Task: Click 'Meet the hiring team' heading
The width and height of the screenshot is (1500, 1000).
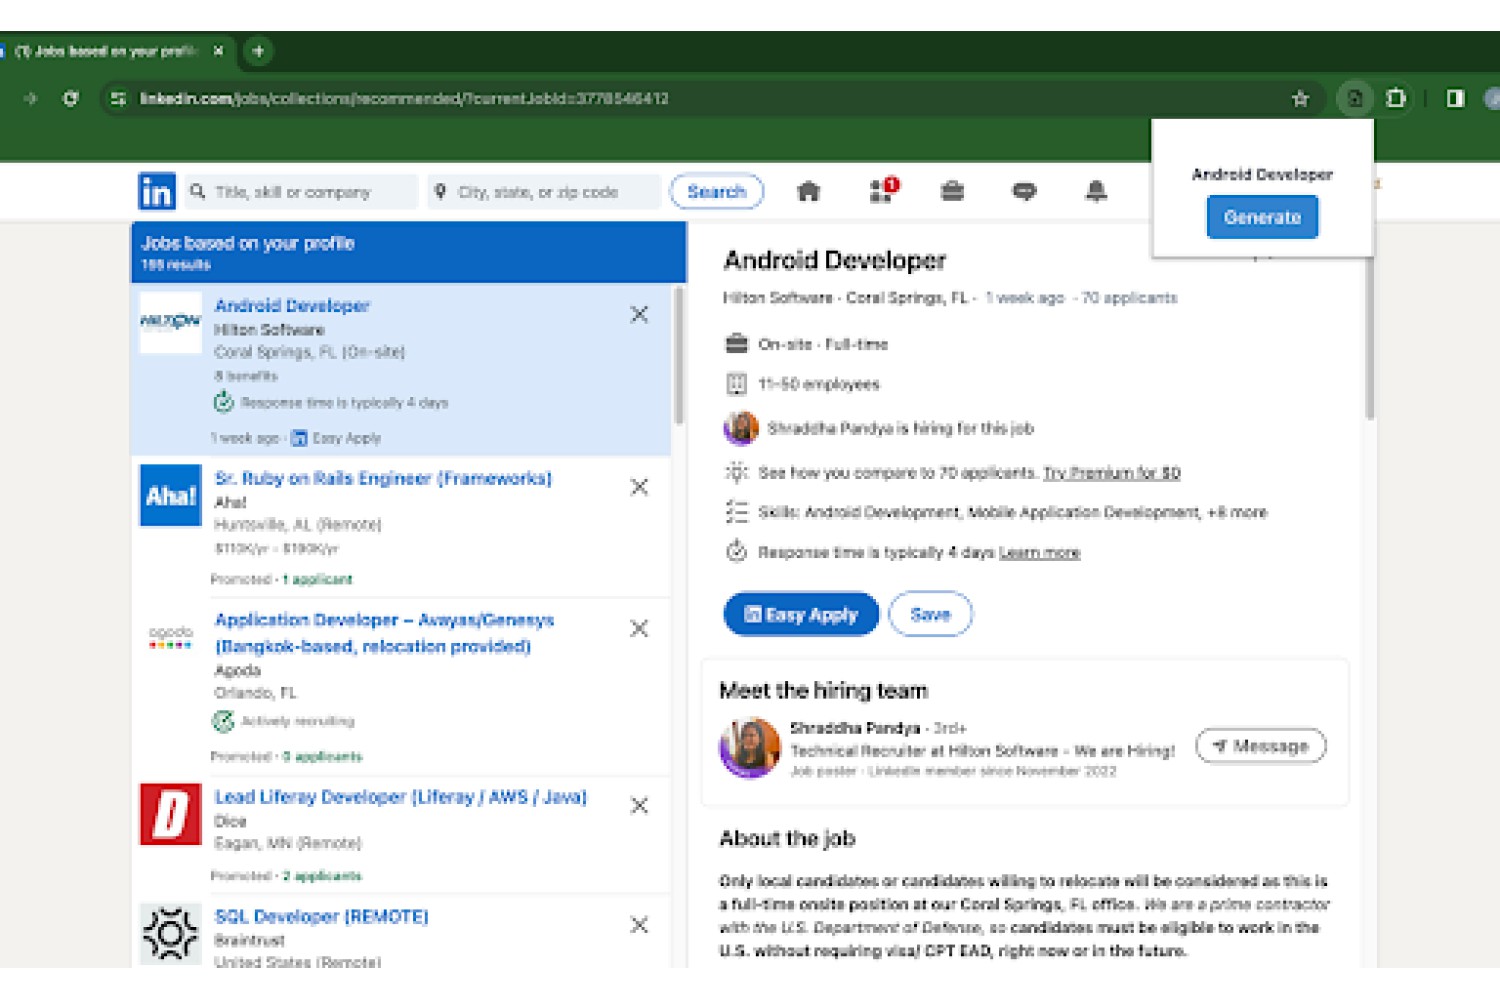Action: 823,690
